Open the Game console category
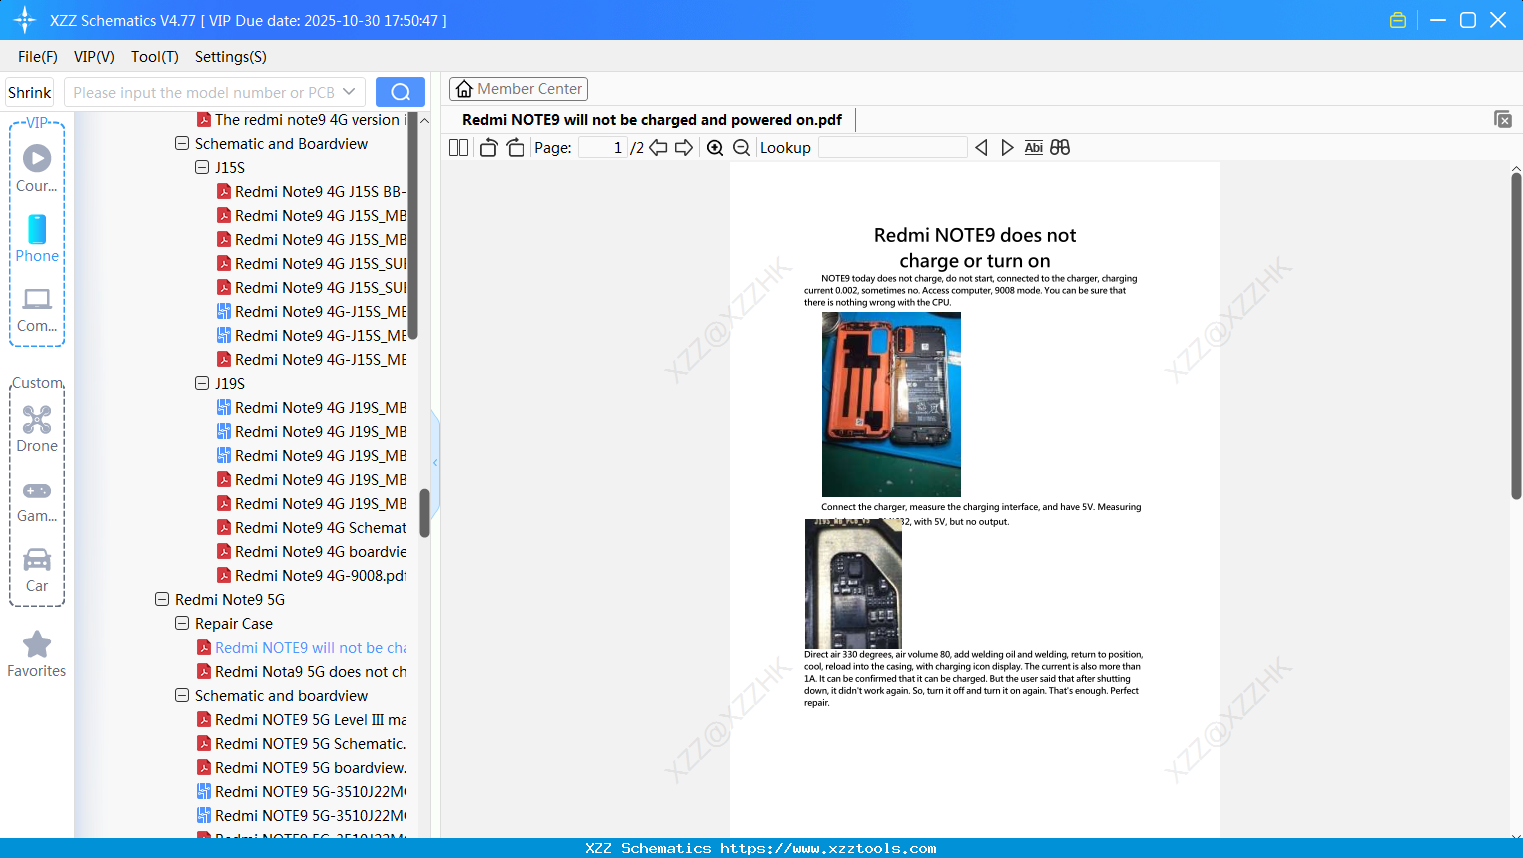The width and height of the screenshot is (1523, 858). tap(37, 500)
